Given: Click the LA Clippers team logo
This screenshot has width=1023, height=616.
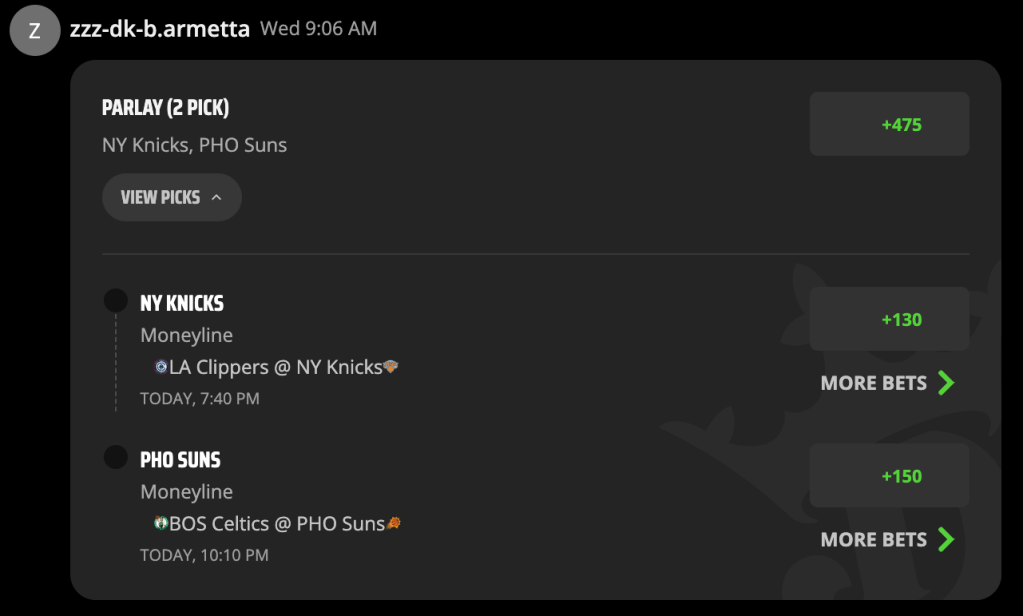Looking at the screenshot, I should point(160,367).
